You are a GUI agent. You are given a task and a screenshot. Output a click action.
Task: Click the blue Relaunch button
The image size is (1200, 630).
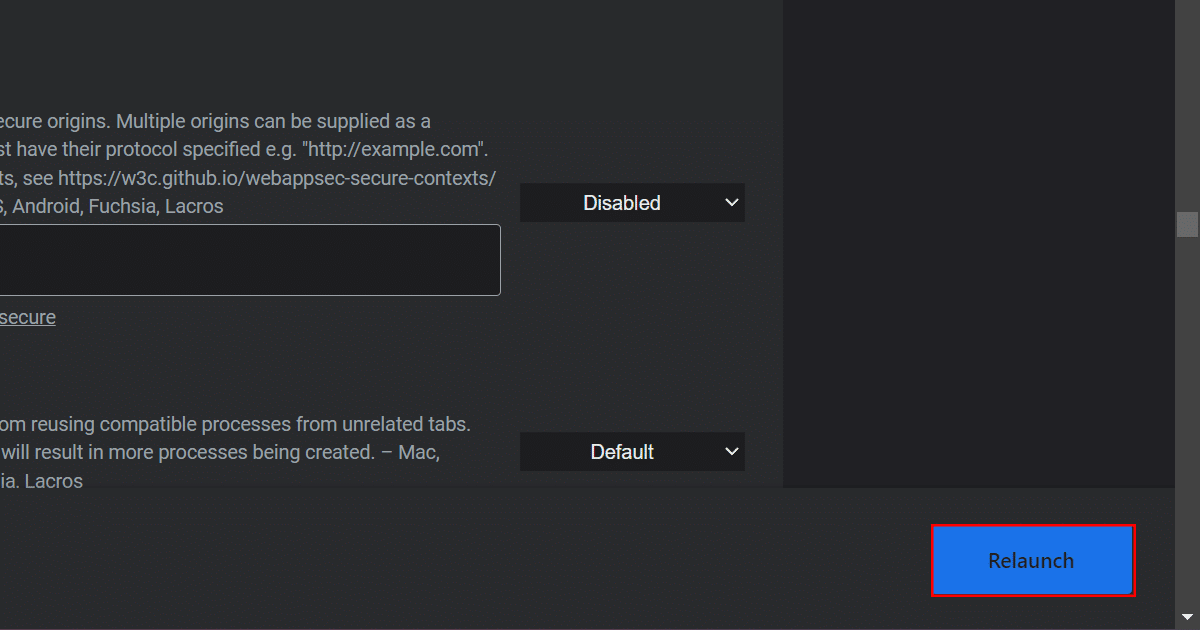1032,560
